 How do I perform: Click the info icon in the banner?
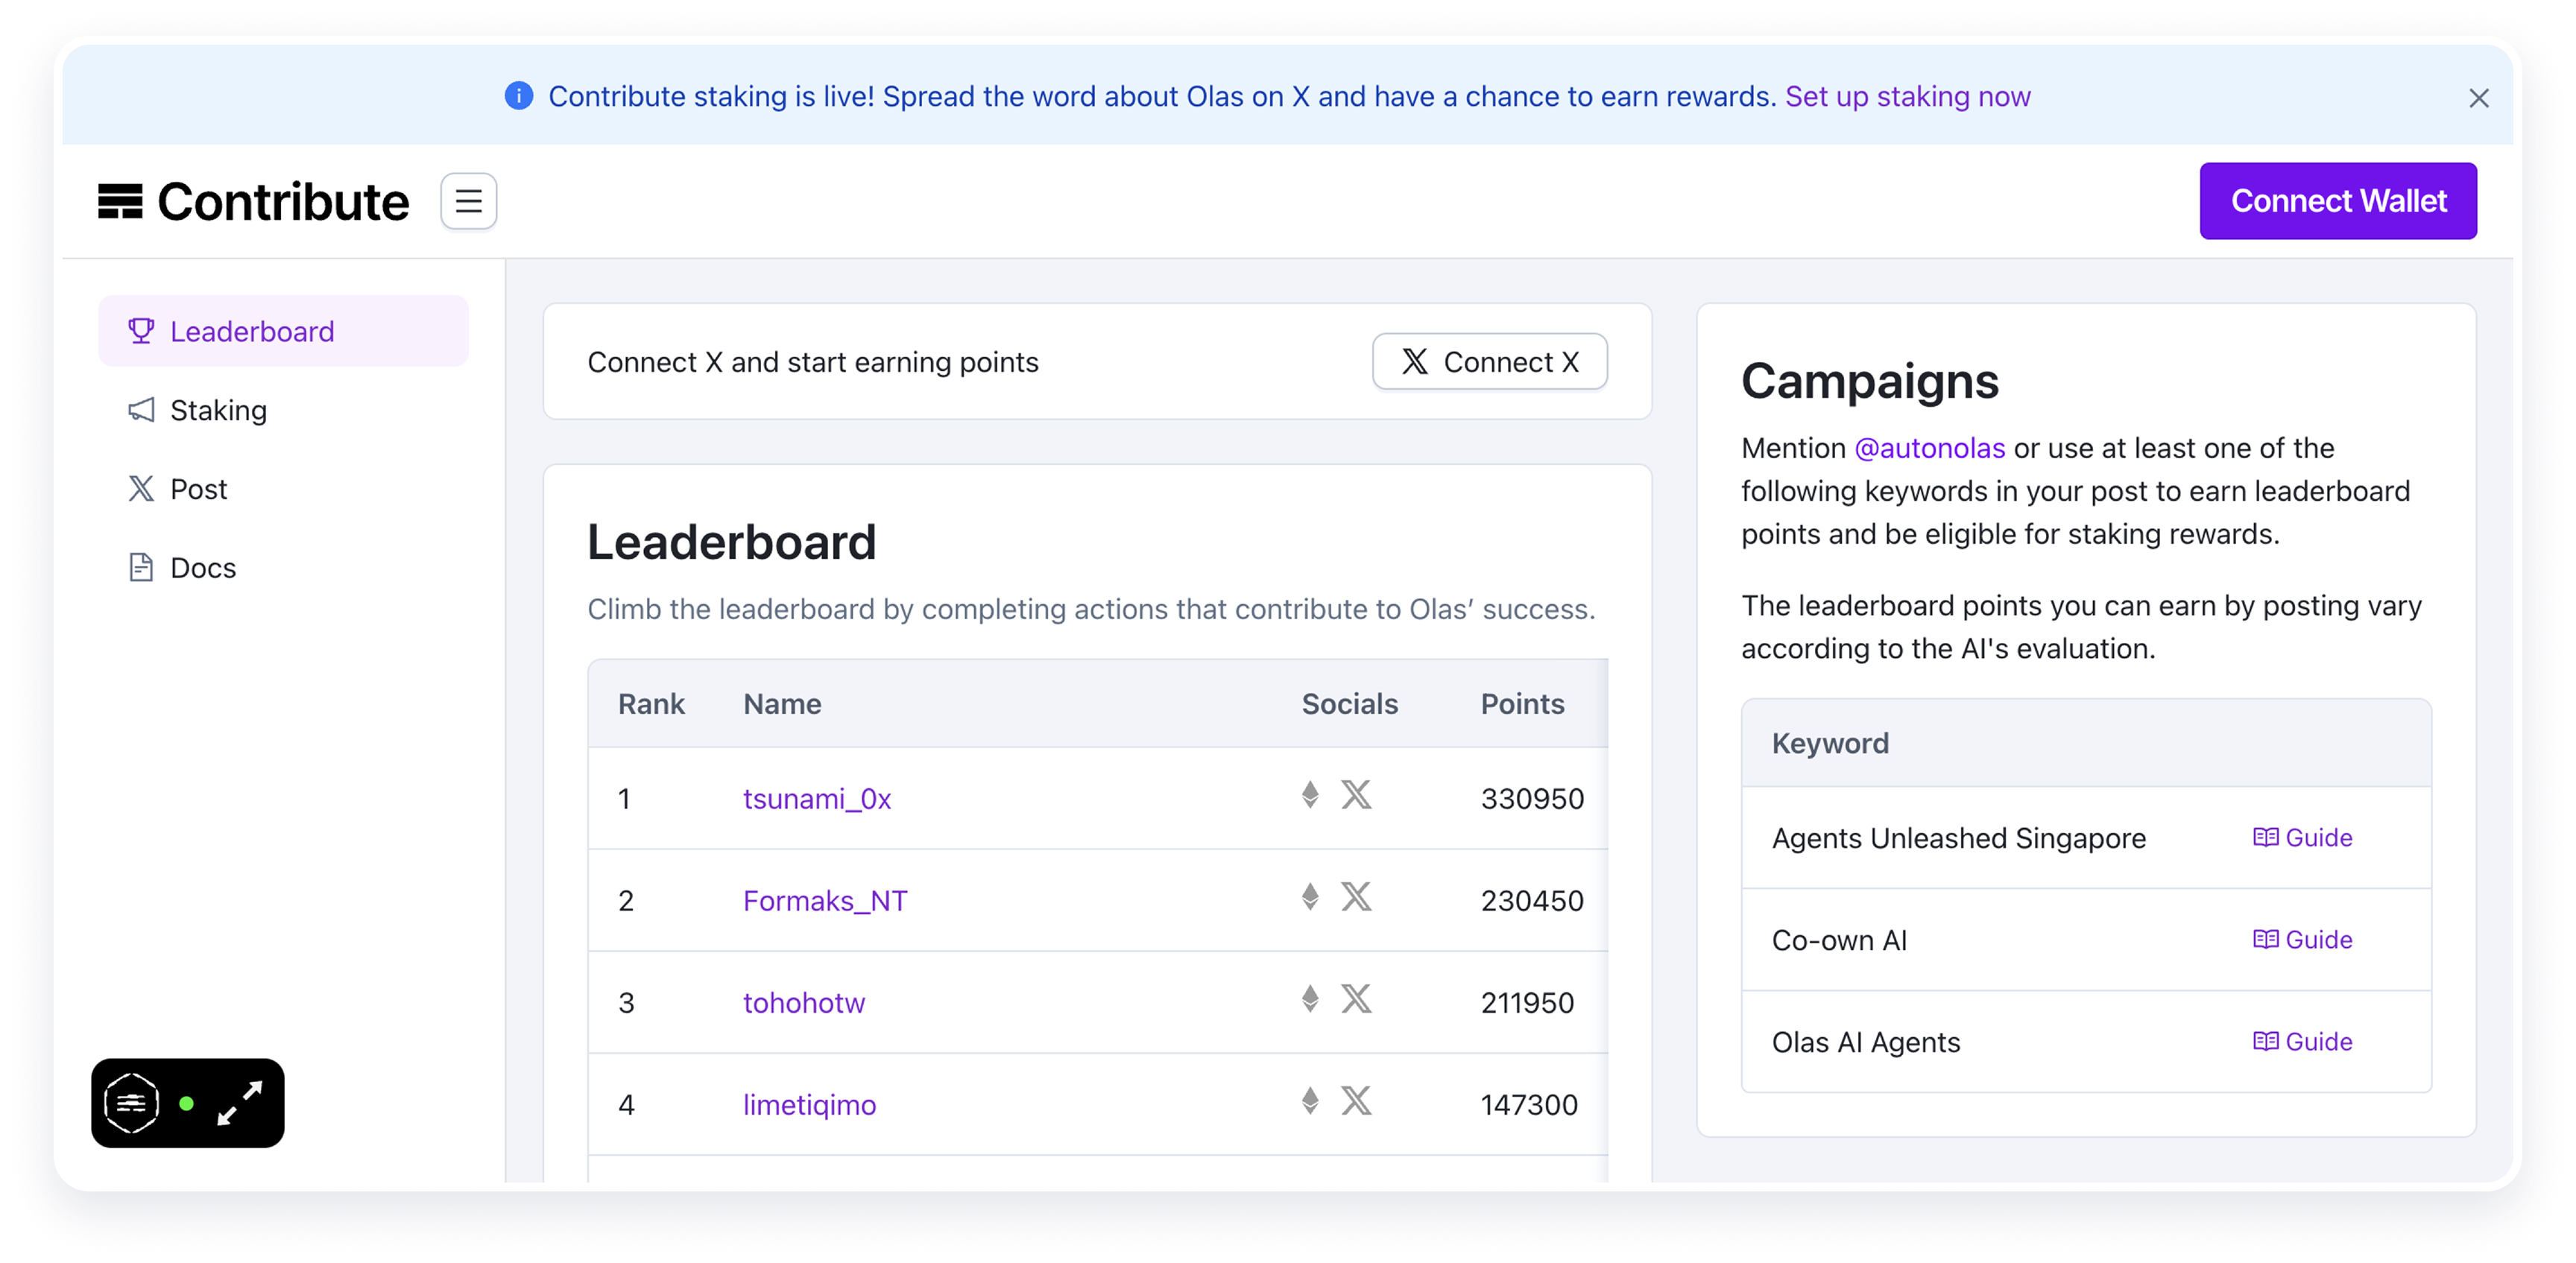tap(519, 96)
